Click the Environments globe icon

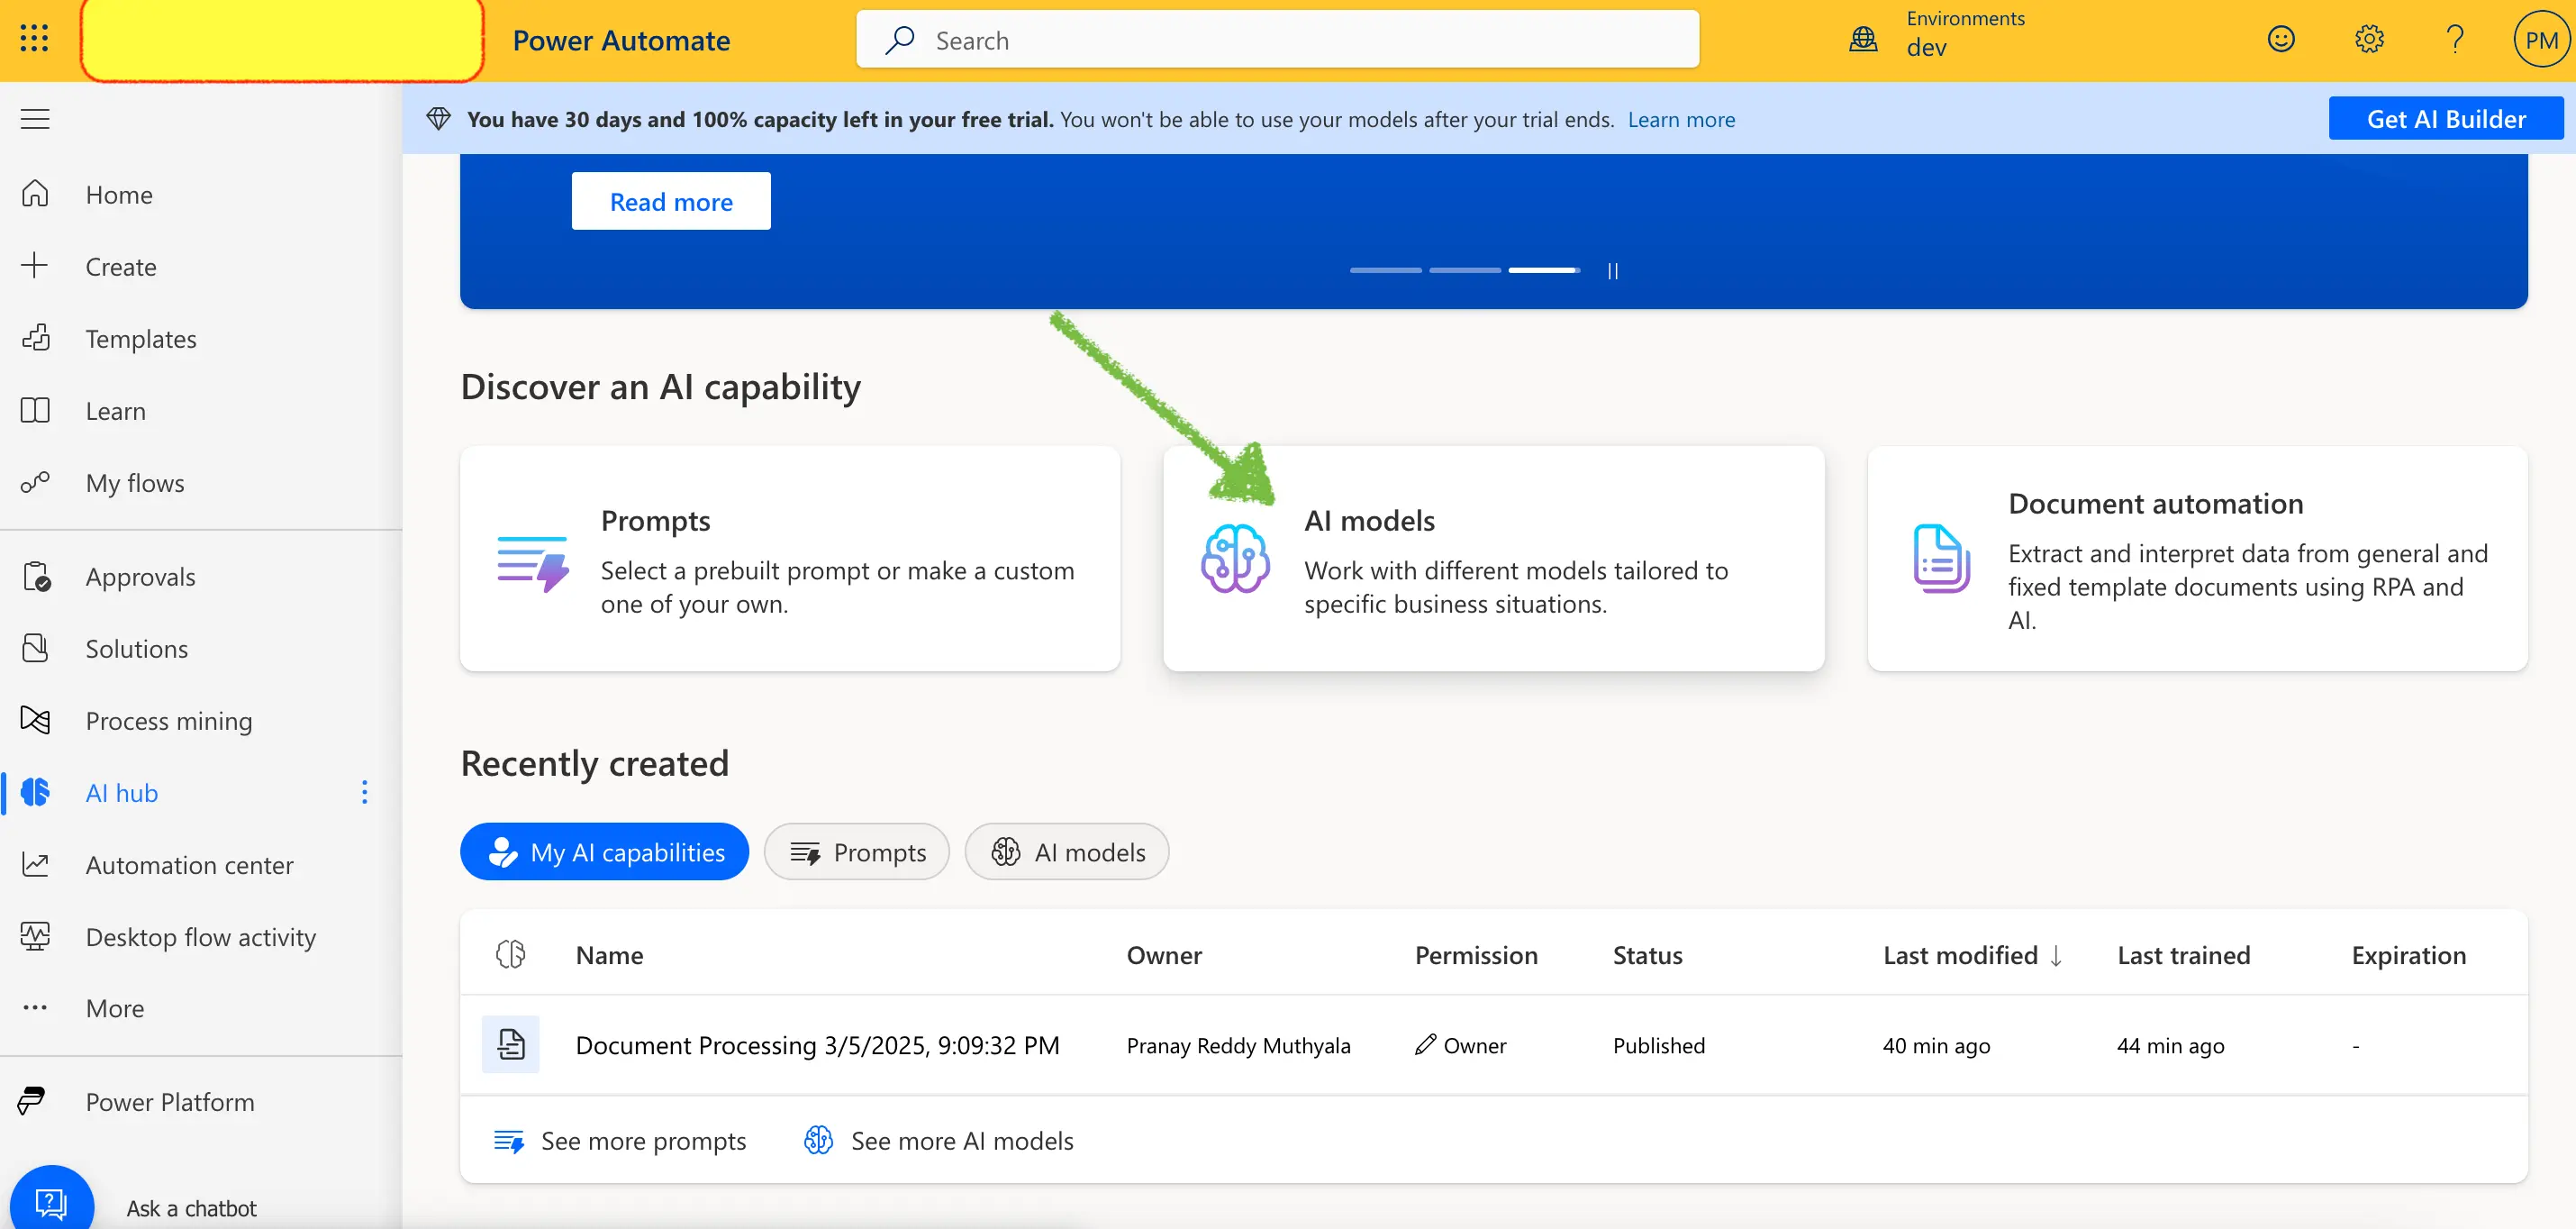click(1863, 39)
